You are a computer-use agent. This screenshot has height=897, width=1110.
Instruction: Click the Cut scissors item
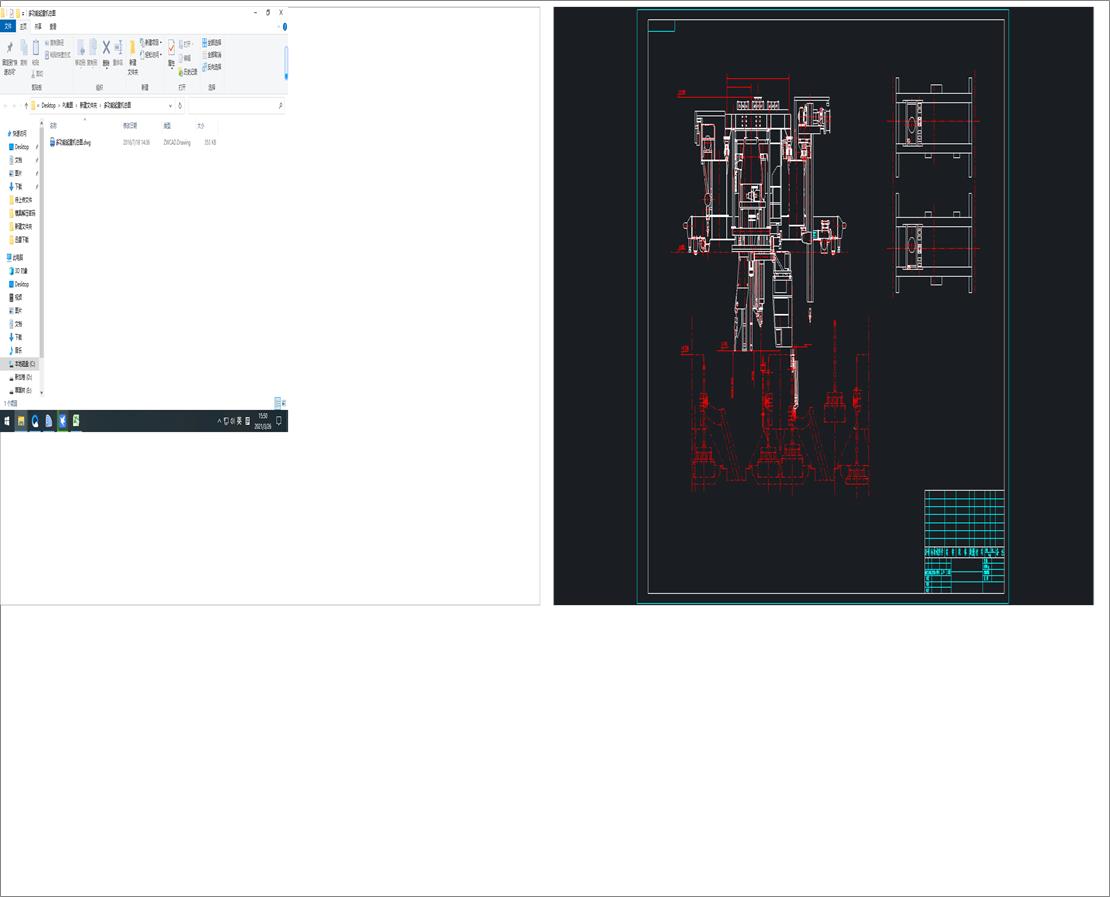coord(37,74)
